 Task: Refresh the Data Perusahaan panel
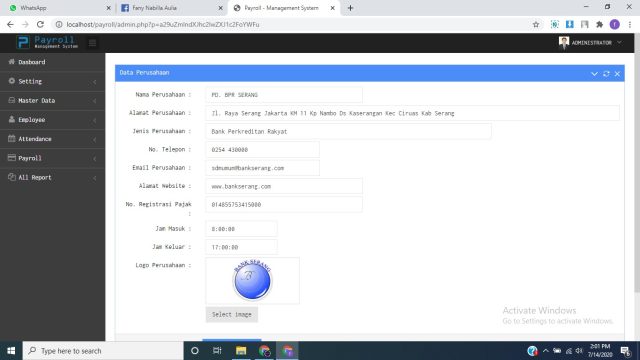point(606,73)
